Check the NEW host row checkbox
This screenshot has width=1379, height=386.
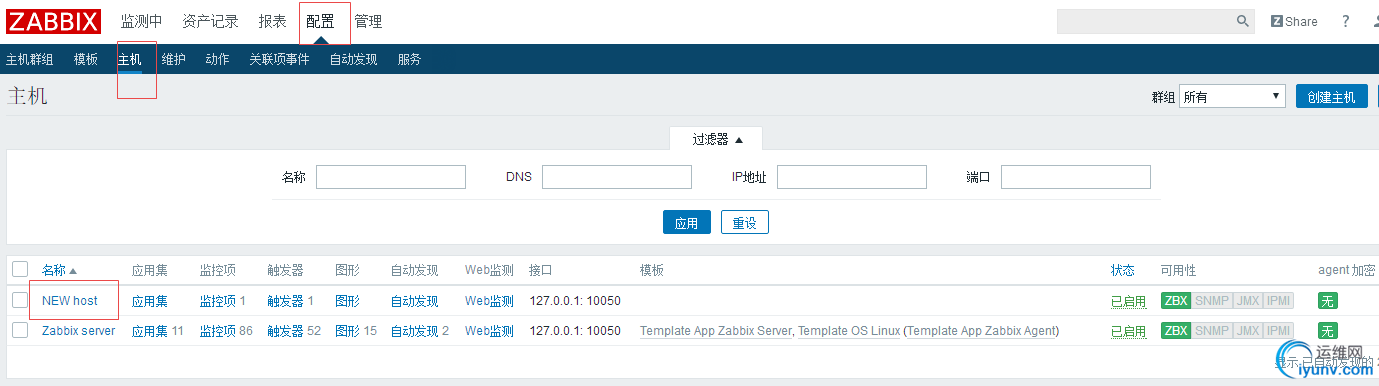pos(20,300)
